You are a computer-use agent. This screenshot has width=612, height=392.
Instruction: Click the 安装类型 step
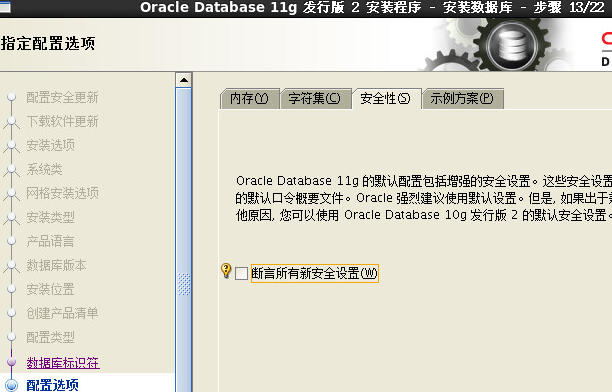pos(50,217)
